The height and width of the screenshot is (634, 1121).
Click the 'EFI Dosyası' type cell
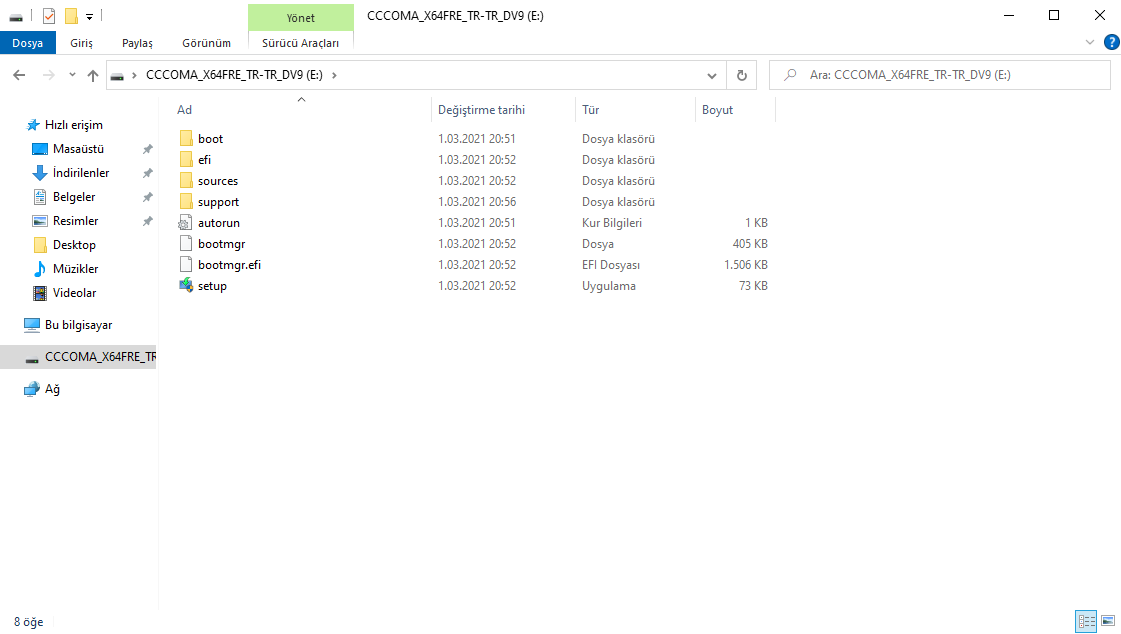tap(611, 264)
